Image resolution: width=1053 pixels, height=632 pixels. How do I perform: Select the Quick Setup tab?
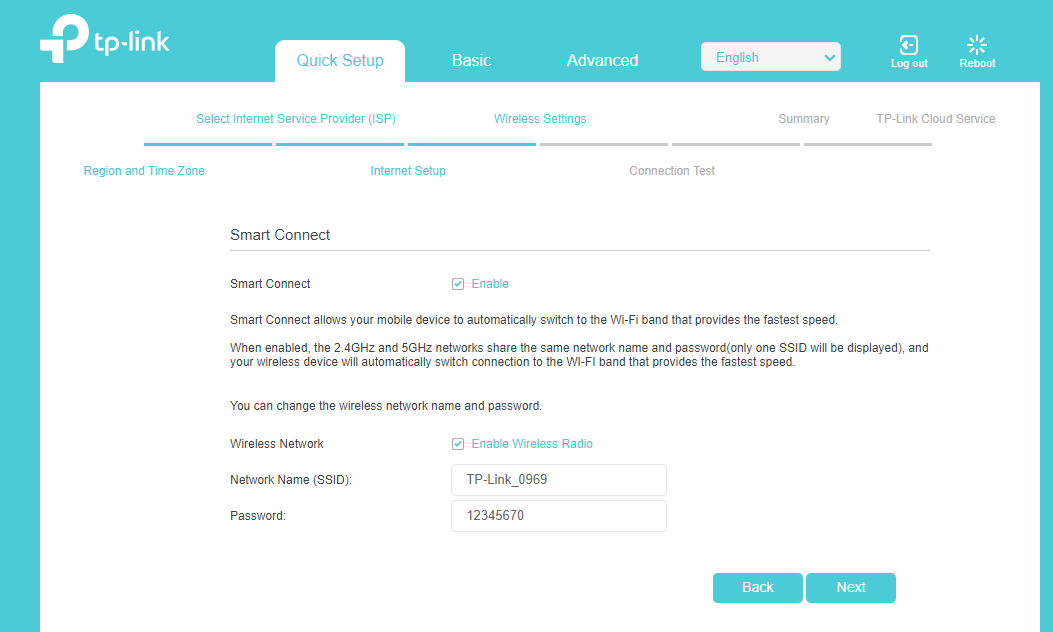click(340, 61)
